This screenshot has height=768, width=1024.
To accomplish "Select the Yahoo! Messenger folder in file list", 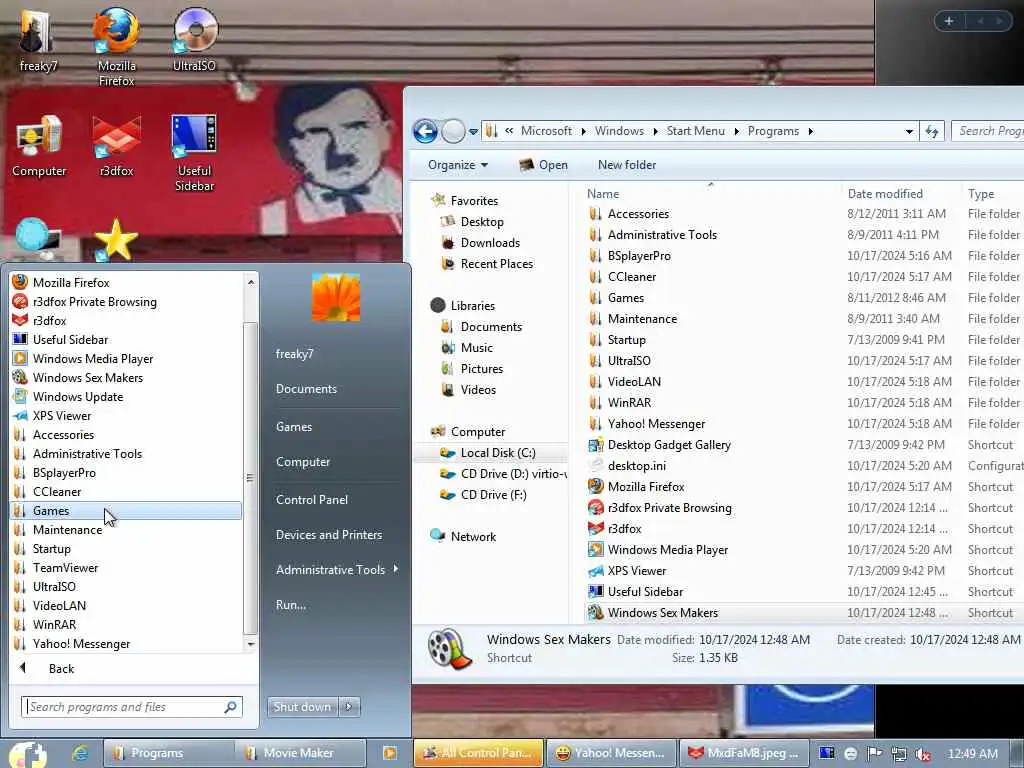I will tap(656, 424).
